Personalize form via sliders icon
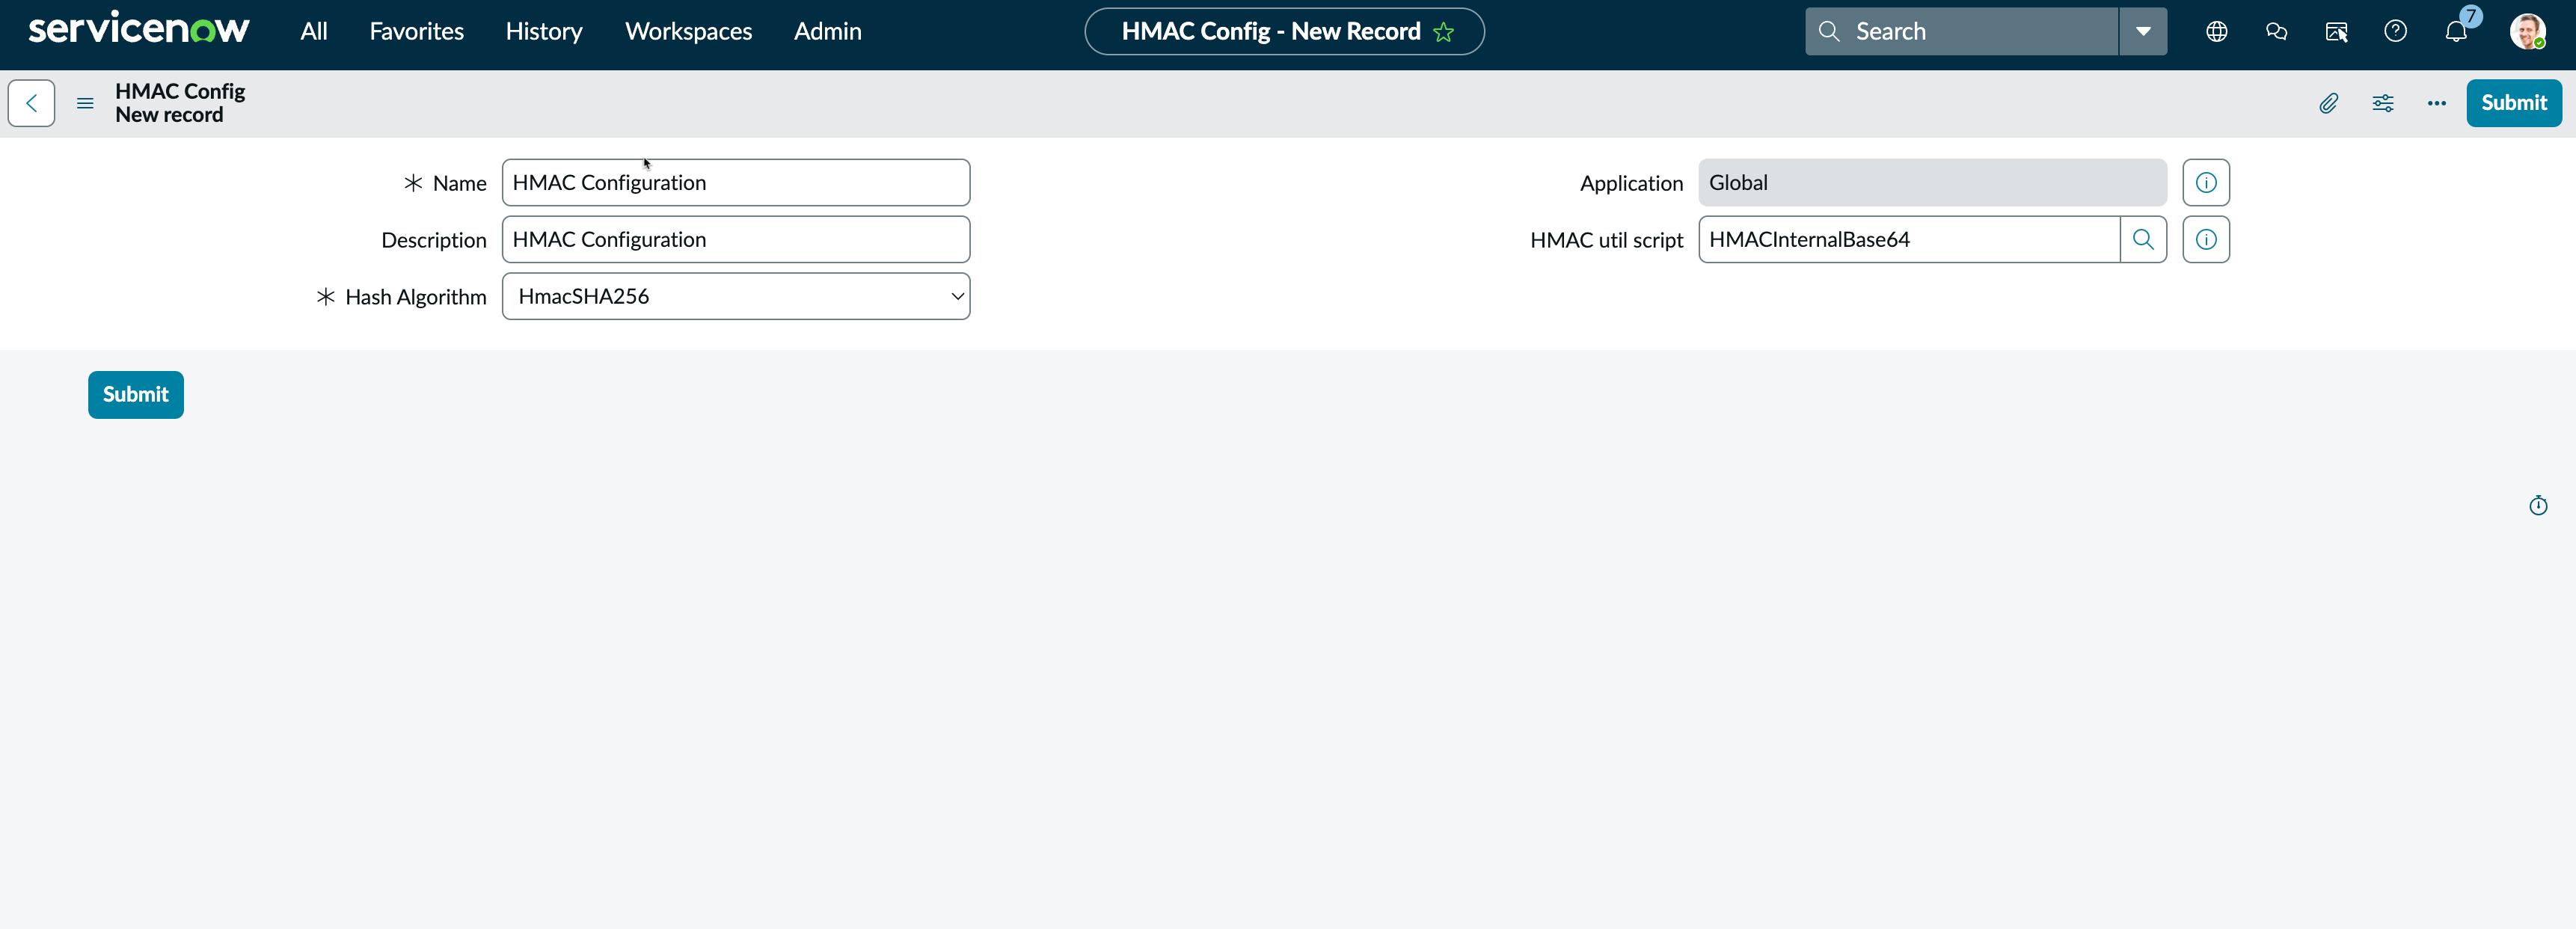This screenshot has height=929, width=2576. pyautogui.click(x=2383, y=103)
